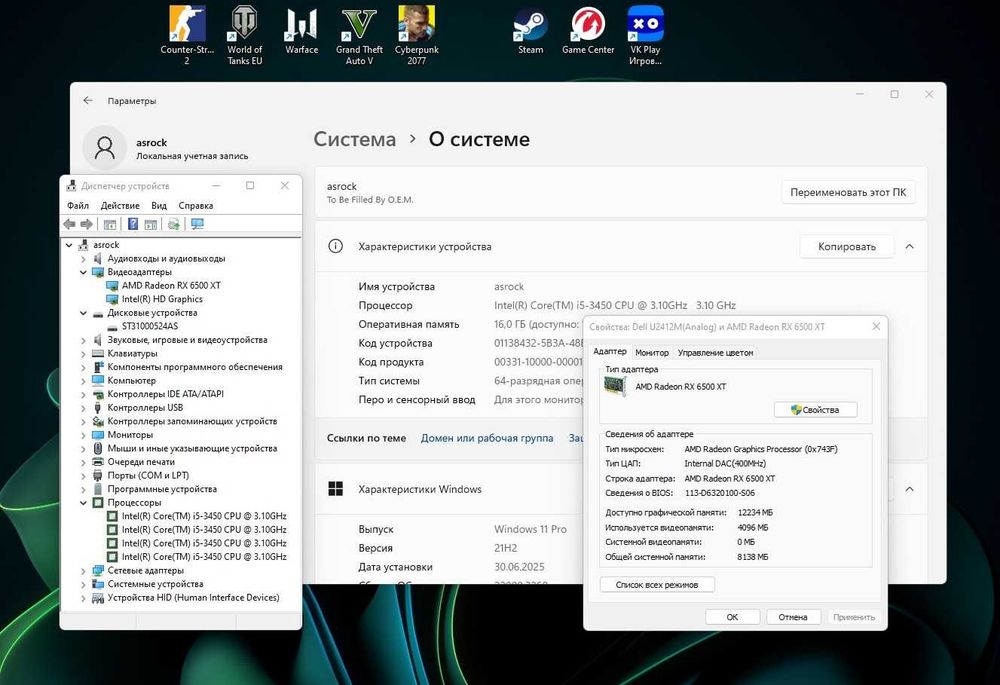Click the back arrow in the Параметры window
The width and height of the screenshot is (1000, 685).
88,101
